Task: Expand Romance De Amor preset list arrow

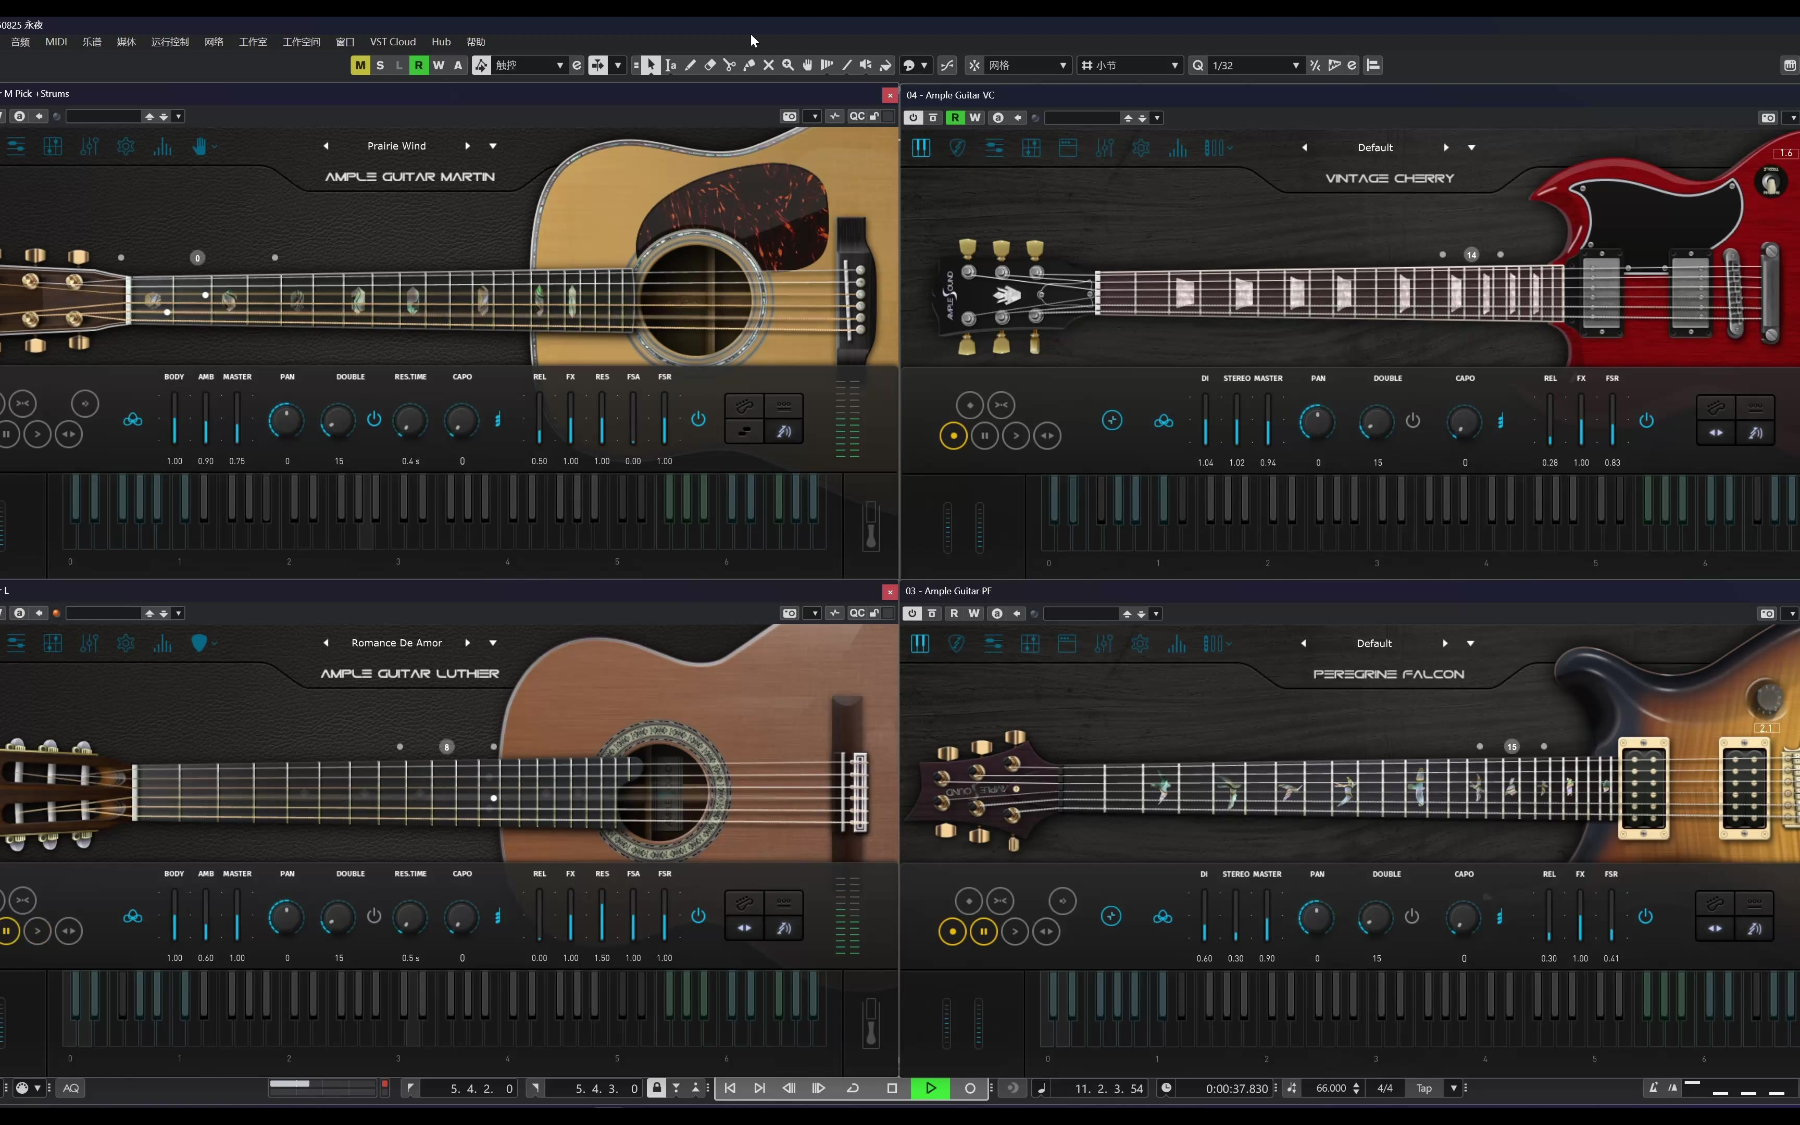Action: [x=493, y=643]
